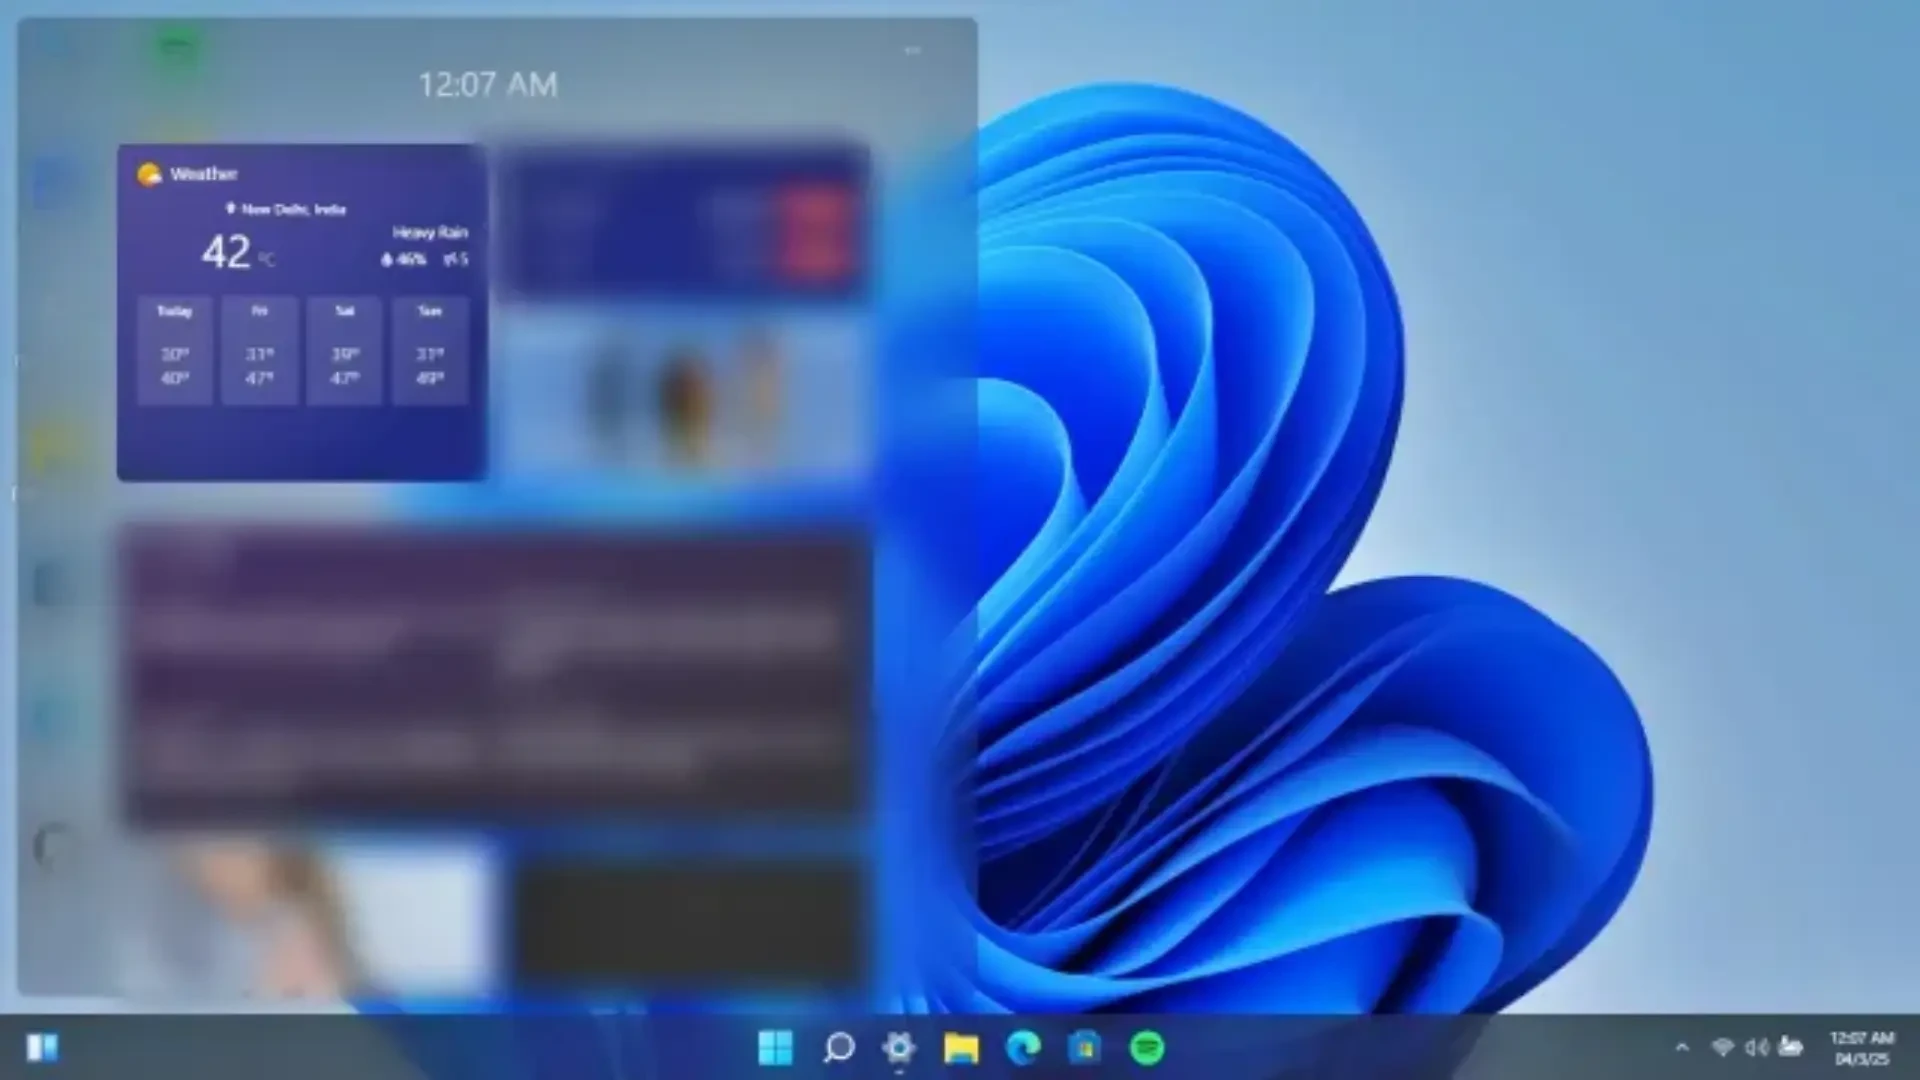Viewport: 1920px width, 1080px height.
Task: Click the wind speed reading
Action: tap(456, 259)
